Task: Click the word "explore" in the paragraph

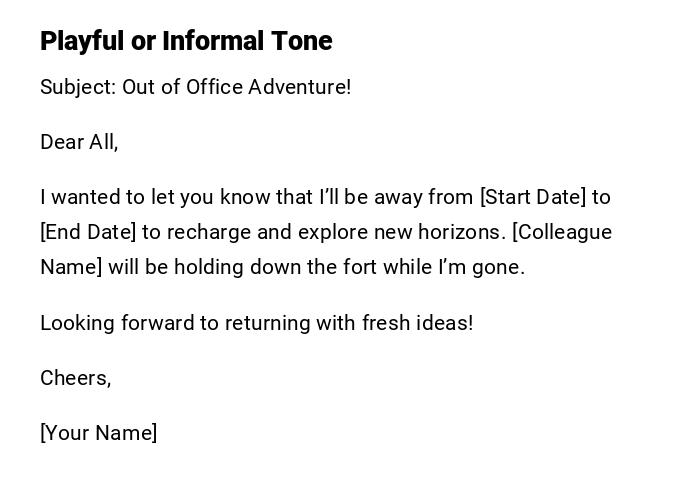Action: [332, 232]
